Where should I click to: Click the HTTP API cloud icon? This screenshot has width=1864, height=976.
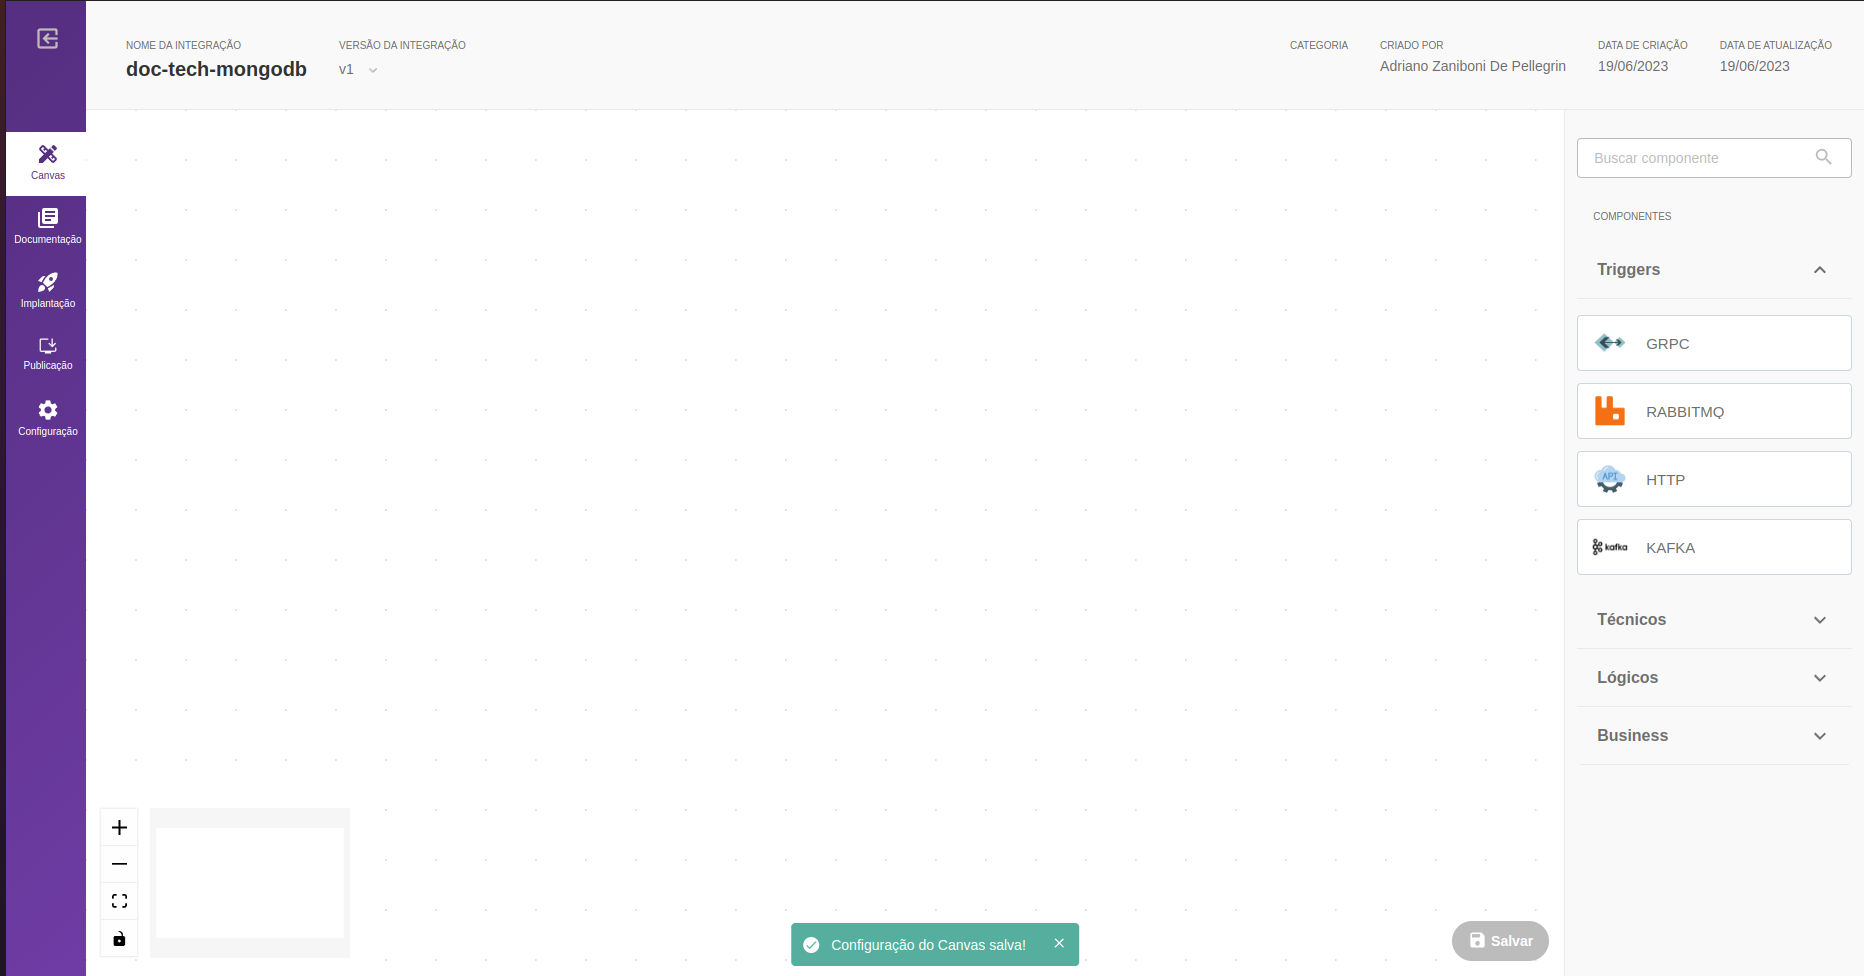1610,479
